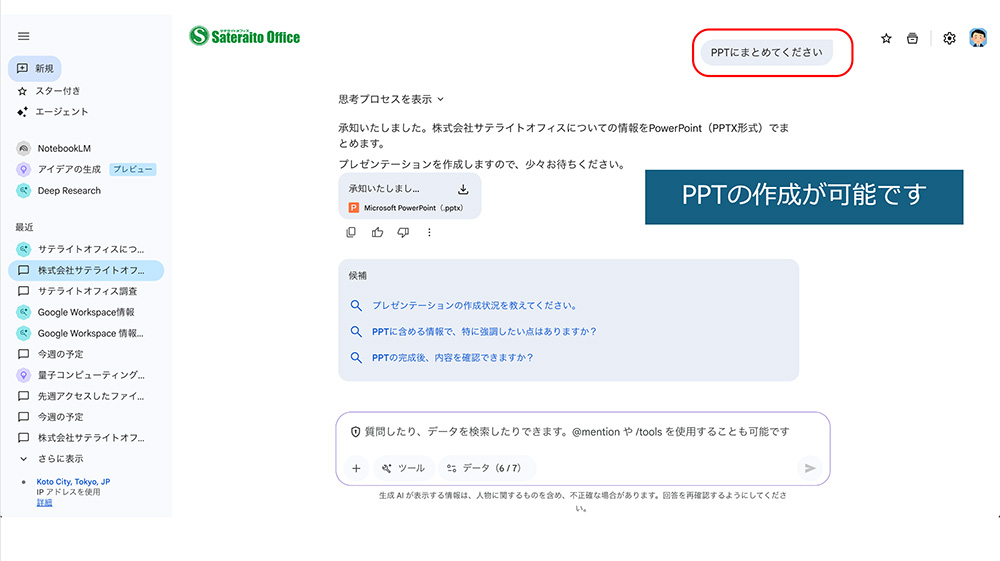Click the plus attach icon in input box
This screenshot has width=1000, height=561.
click(x=355, y=468)
